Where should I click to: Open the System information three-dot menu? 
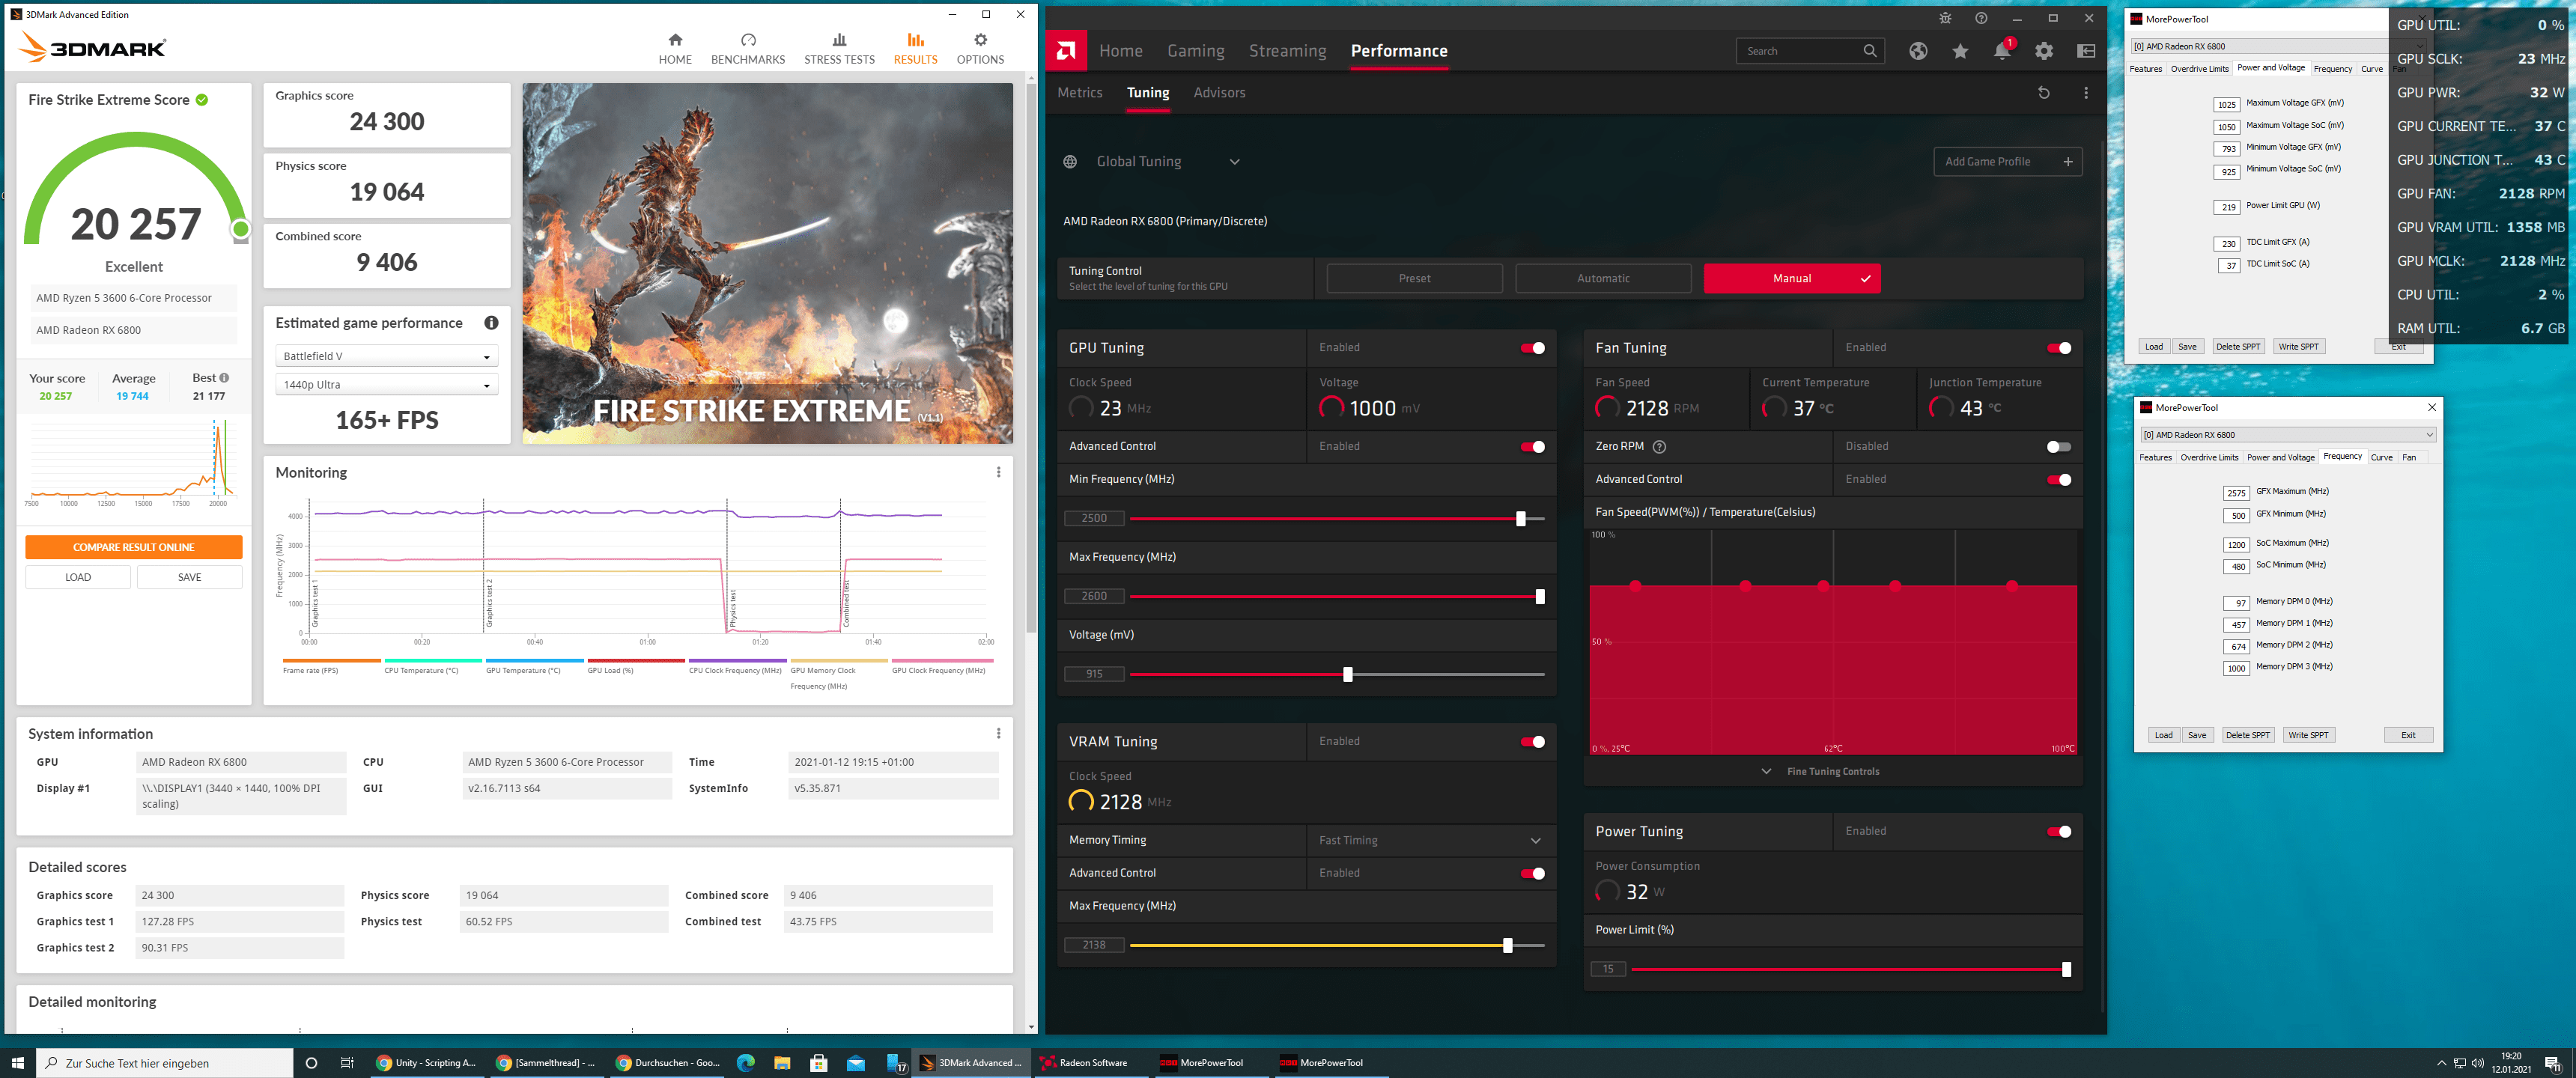[x=998, y=733]
